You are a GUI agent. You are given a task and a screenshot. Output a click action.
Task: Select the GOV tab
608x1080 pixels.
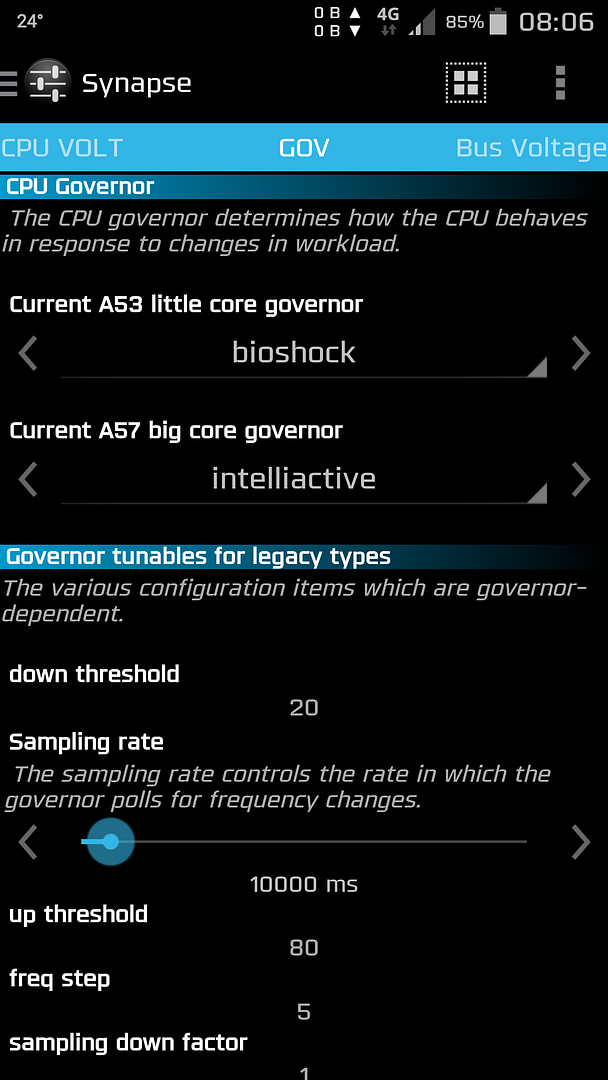(x=304, y=148)
